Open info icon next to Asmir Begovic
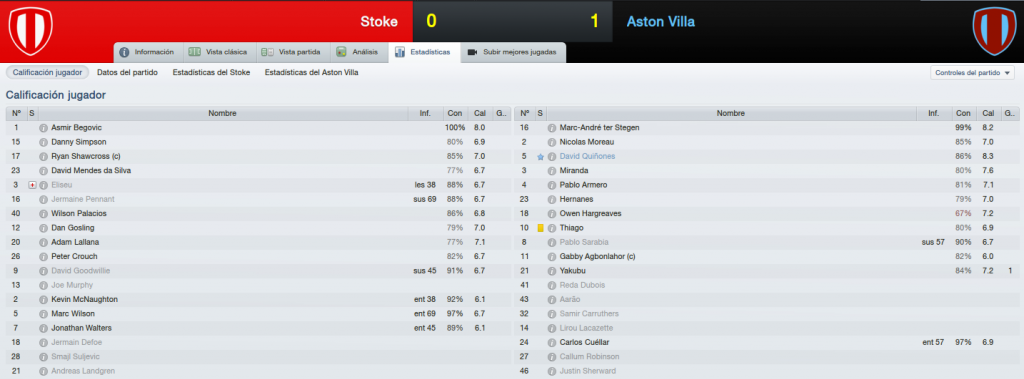This screenshot has width=1024, height=379. 44,127
